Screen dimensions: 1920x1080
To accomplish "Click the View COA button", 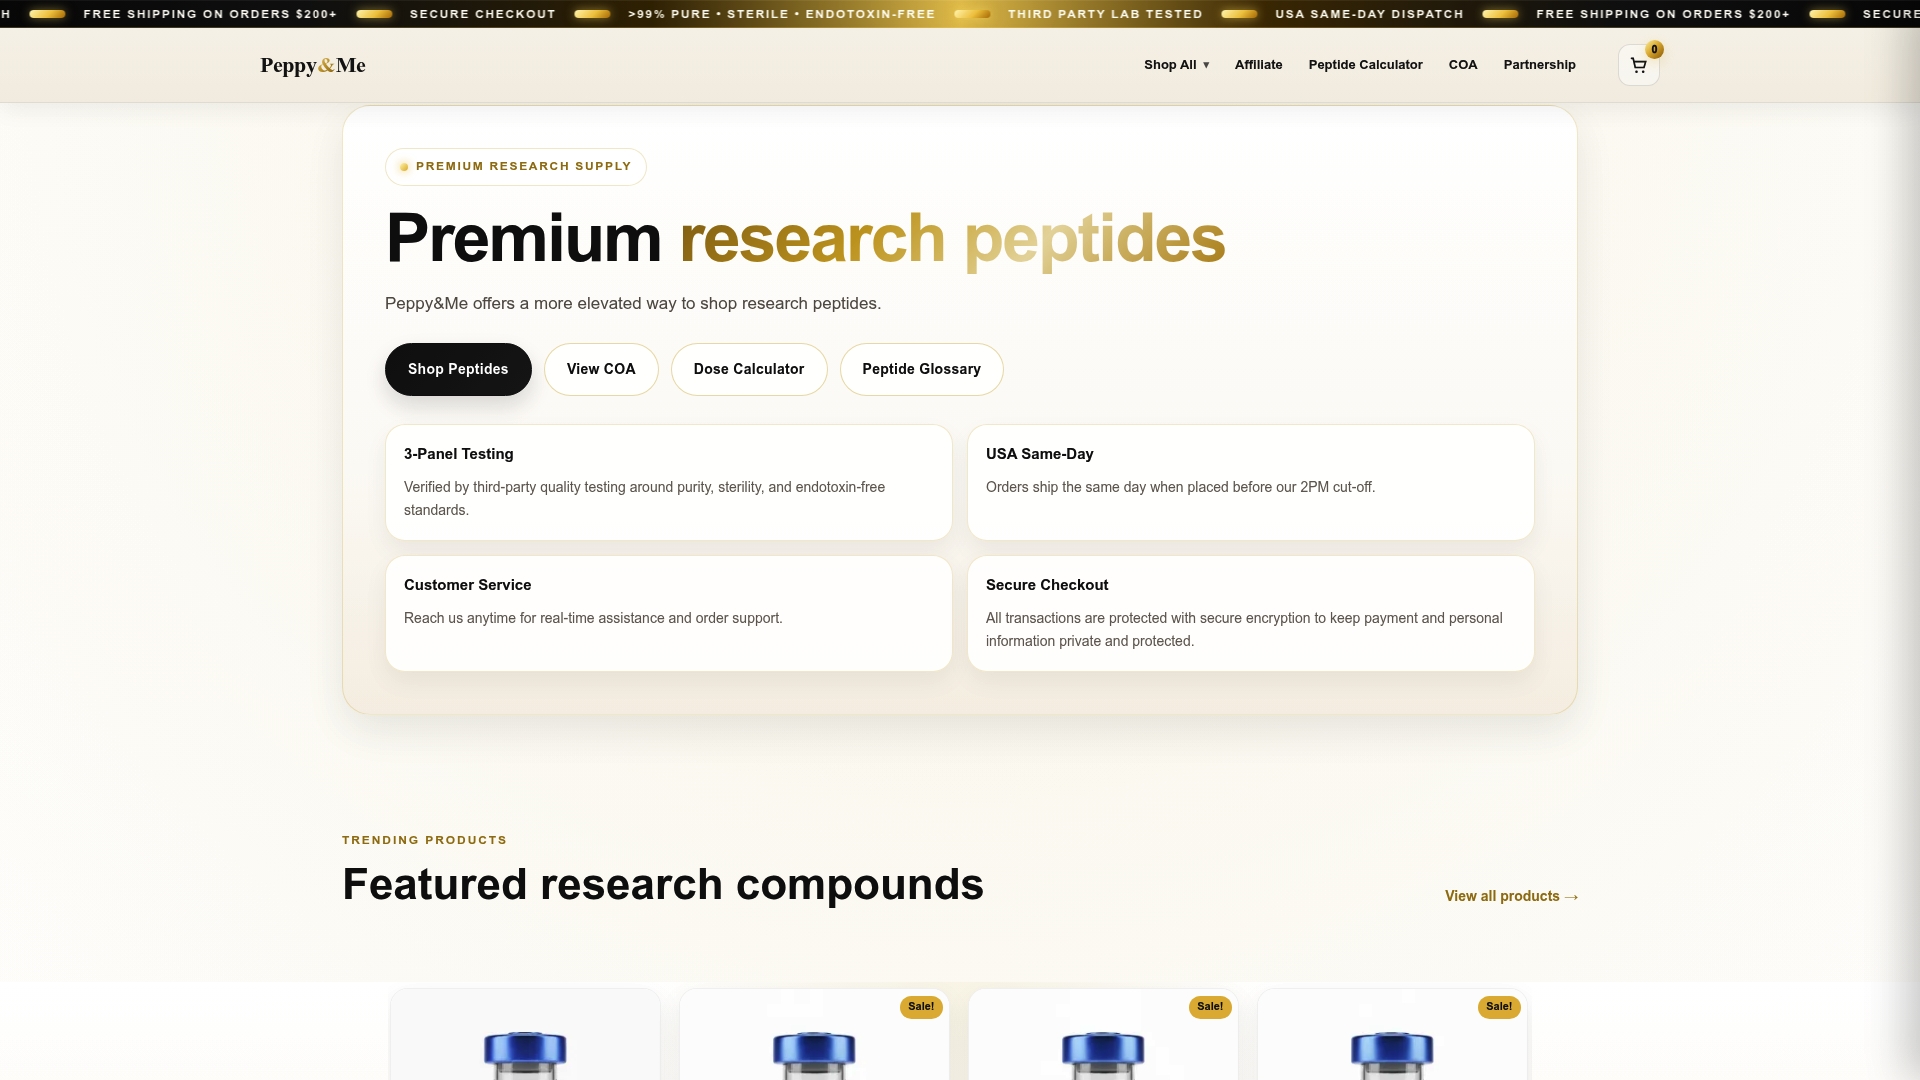I will [x=601, y=369].
